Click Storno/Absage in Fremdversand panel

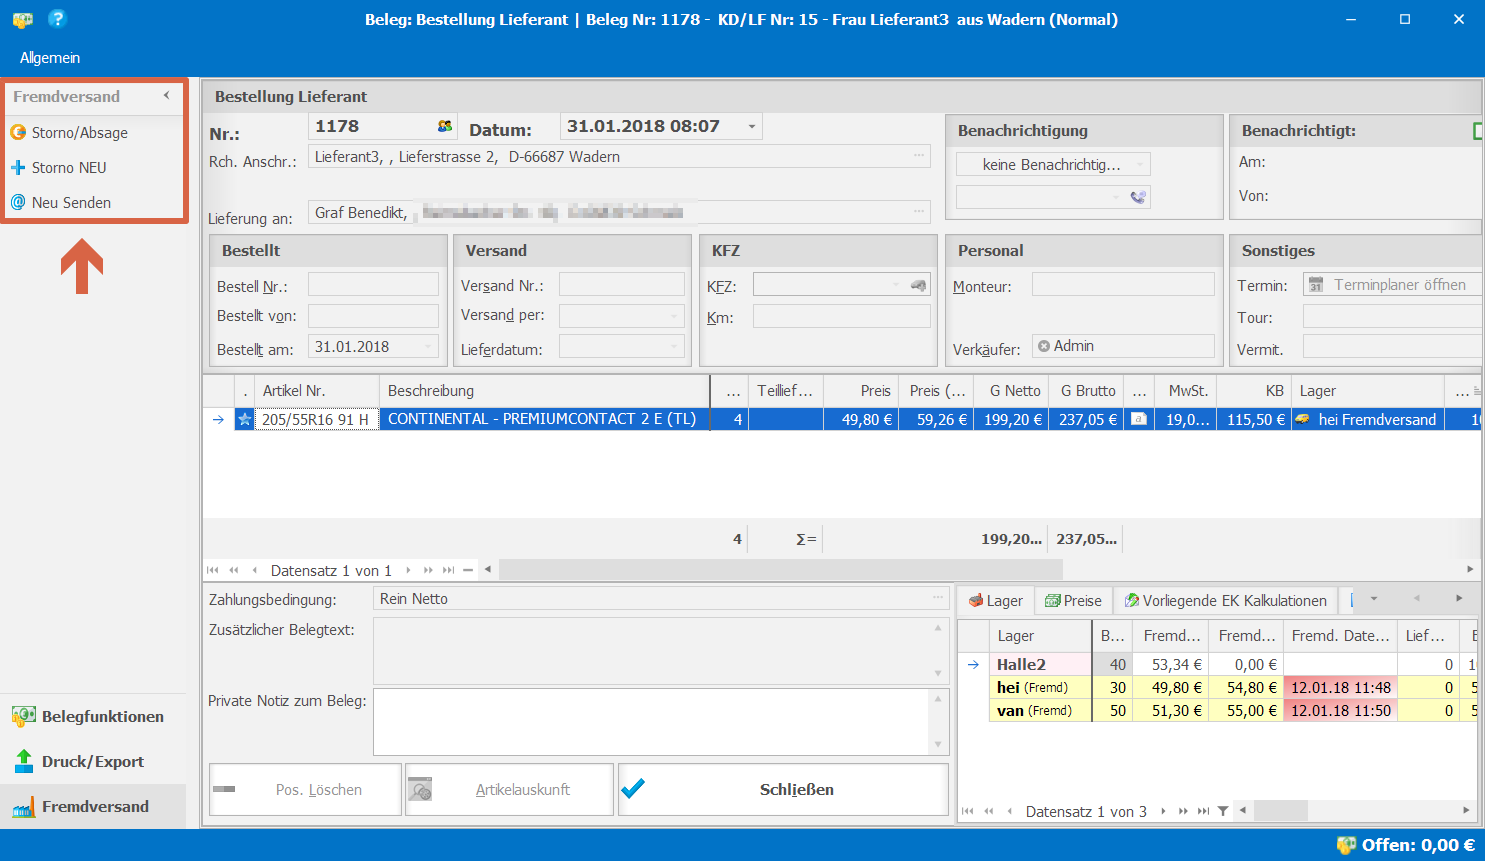(80, 132)
